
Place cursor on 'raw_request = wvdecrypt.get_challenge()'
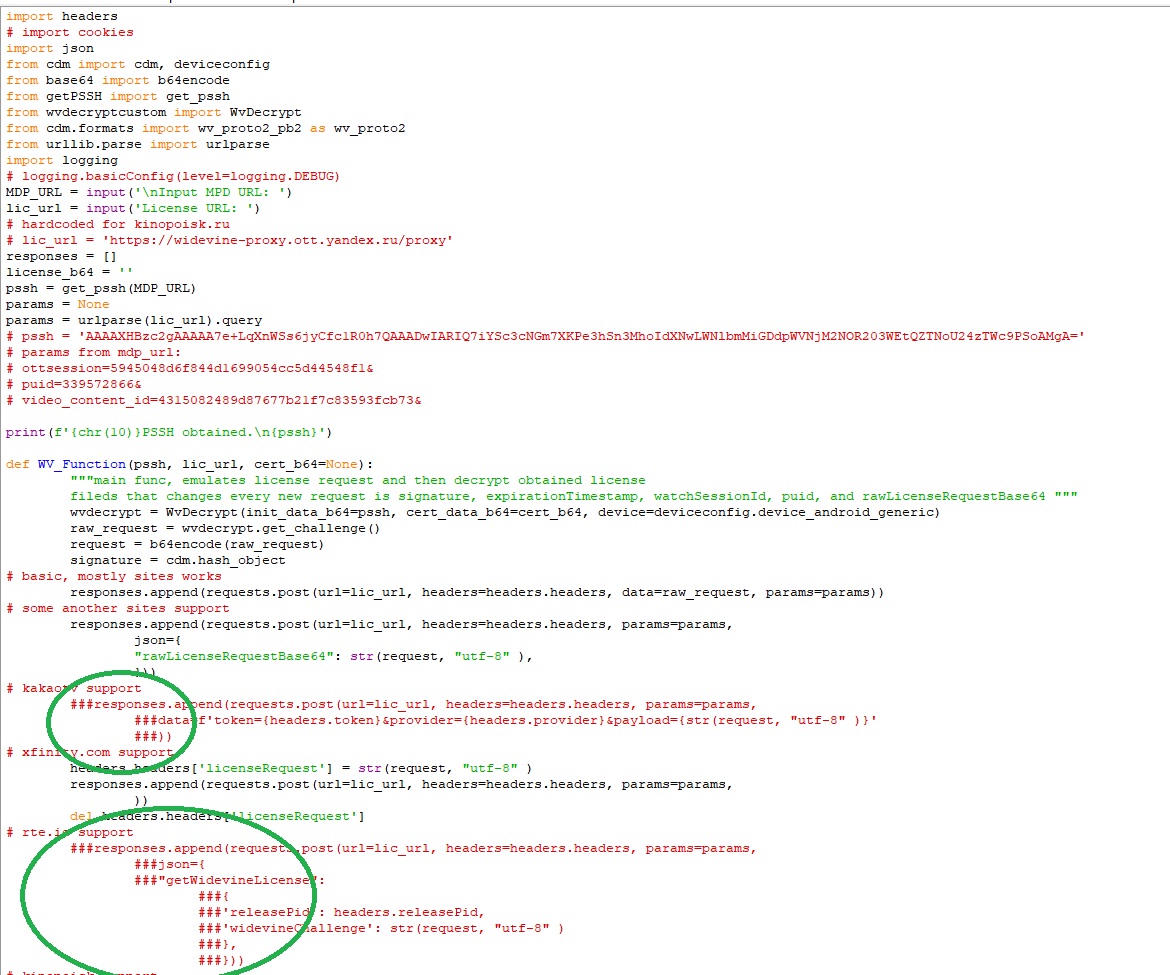(225, 530)
